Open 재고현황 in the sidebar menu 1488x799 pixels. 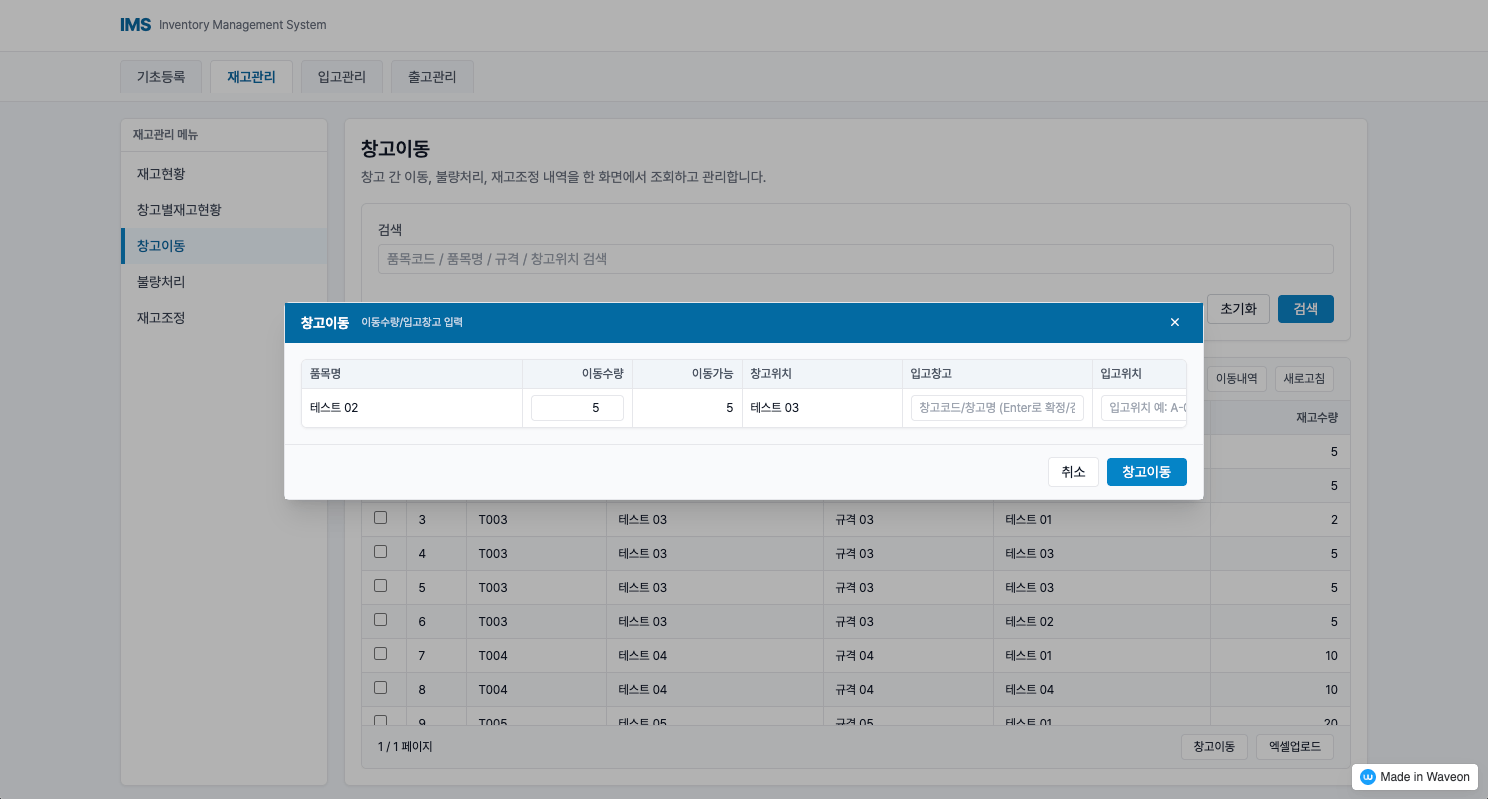tap(161, 174)
